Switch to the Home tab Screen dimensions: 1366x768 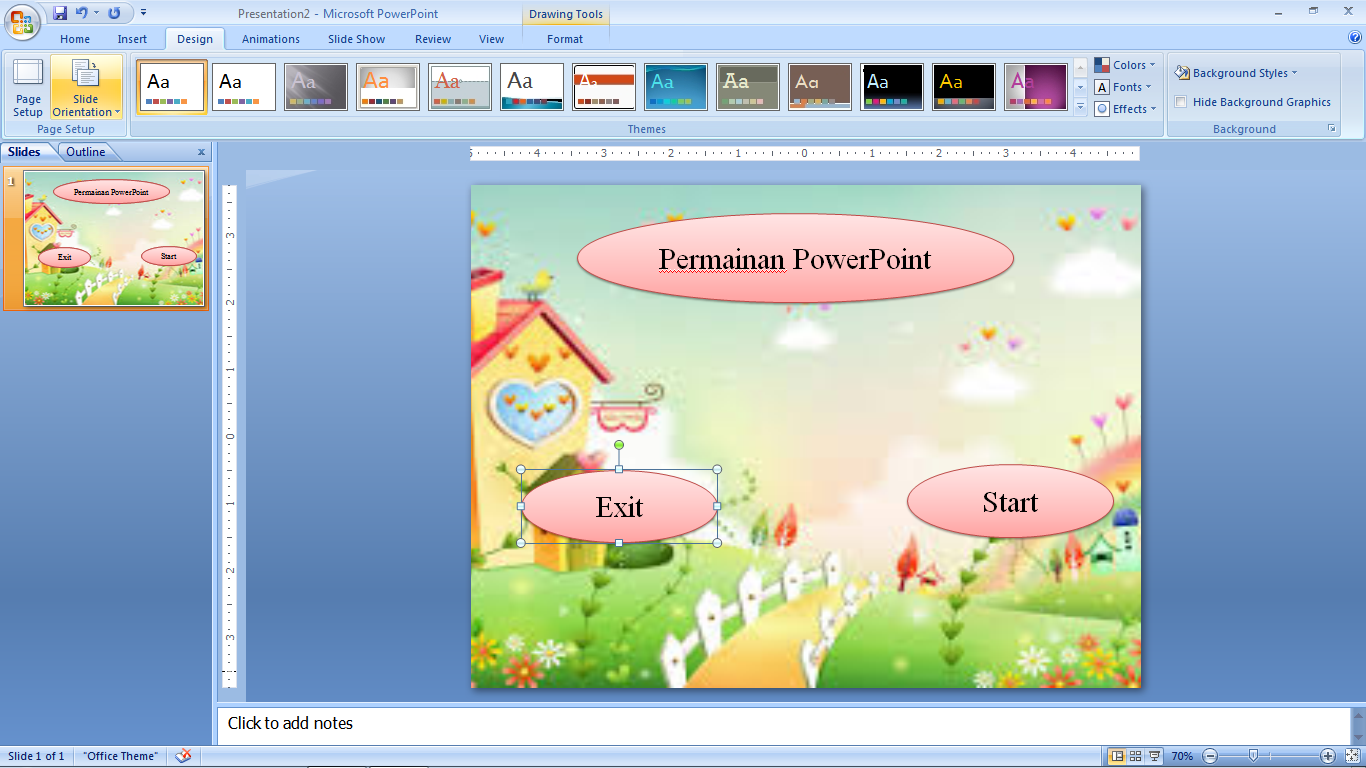click(x=75, y=39)
